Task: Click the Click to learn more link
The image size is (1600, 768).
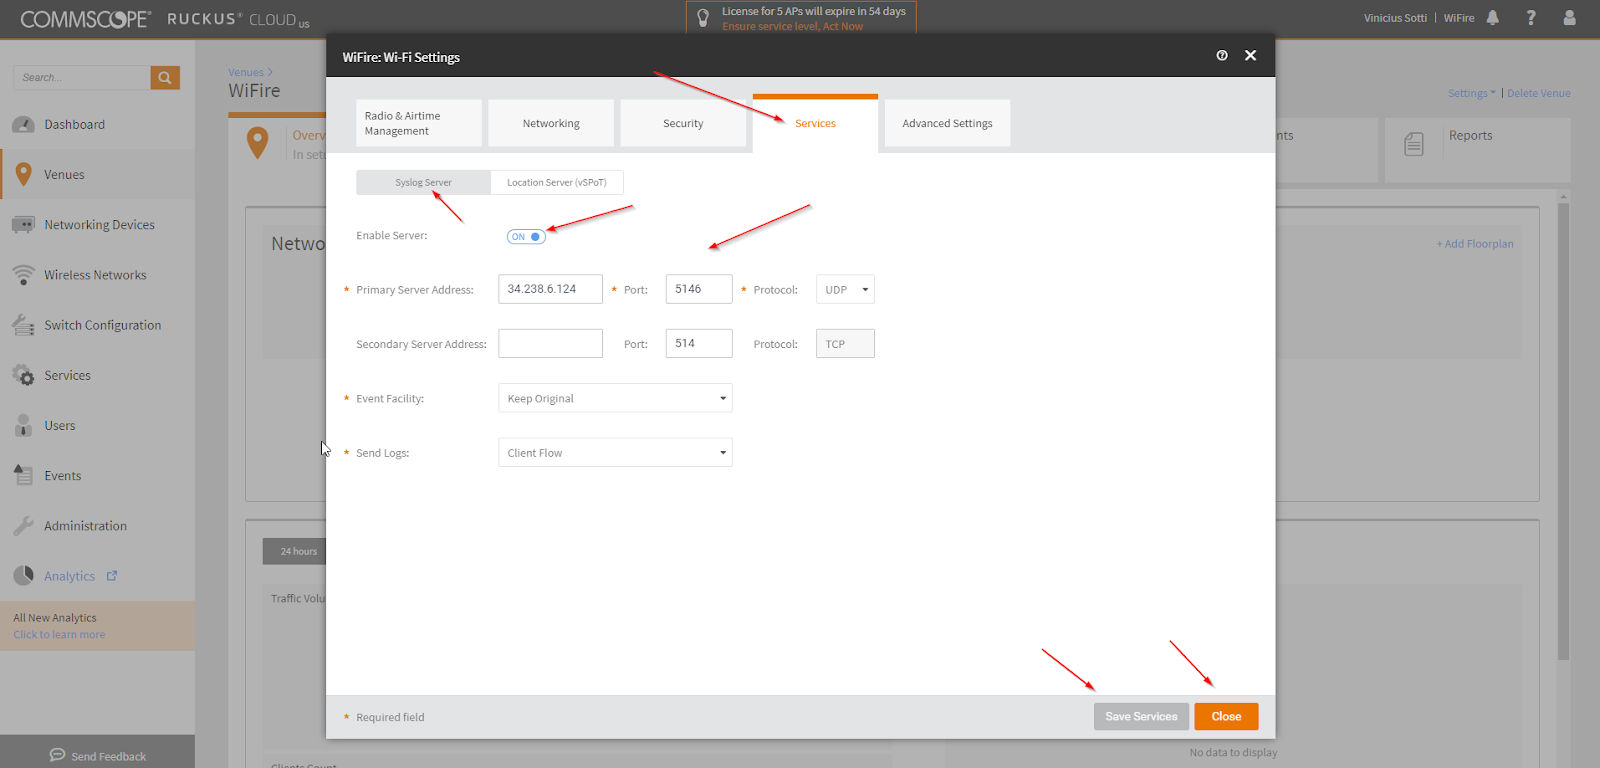Action: (59, 634)
